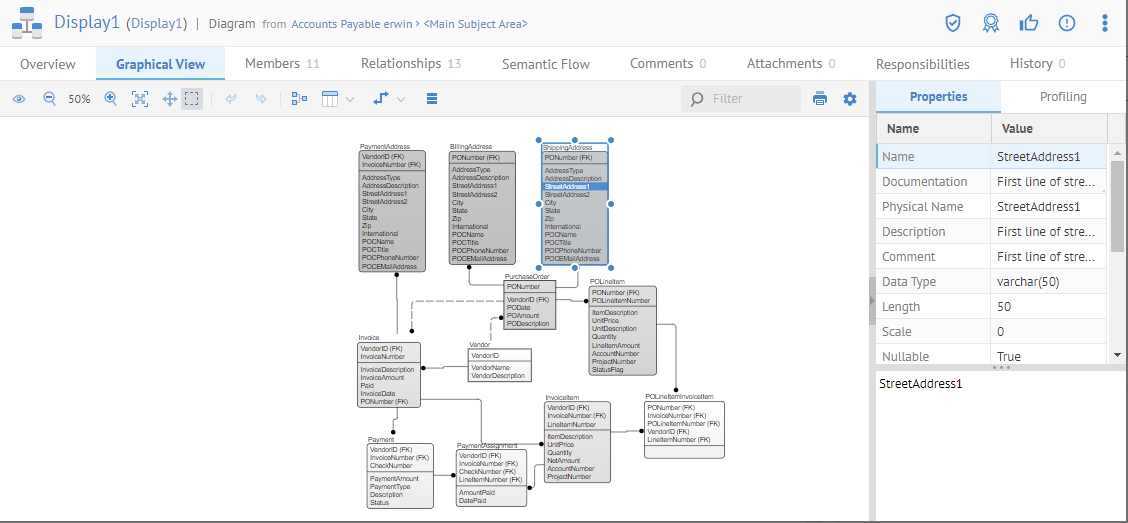Select the pan/move tool icon
1128x523 pixels.
169,99
